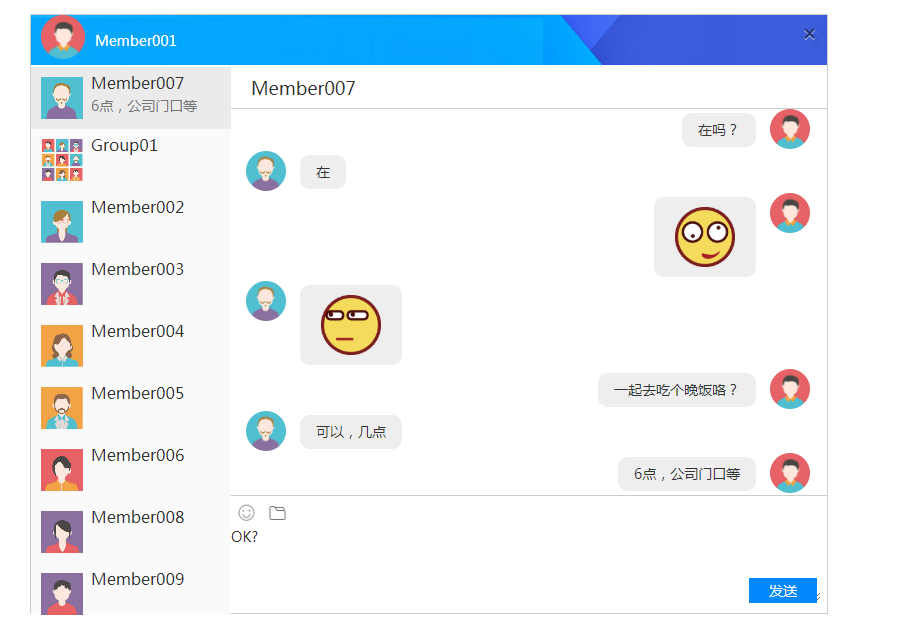Click your own avatar next to '在吗？' message

click(790, 129)
